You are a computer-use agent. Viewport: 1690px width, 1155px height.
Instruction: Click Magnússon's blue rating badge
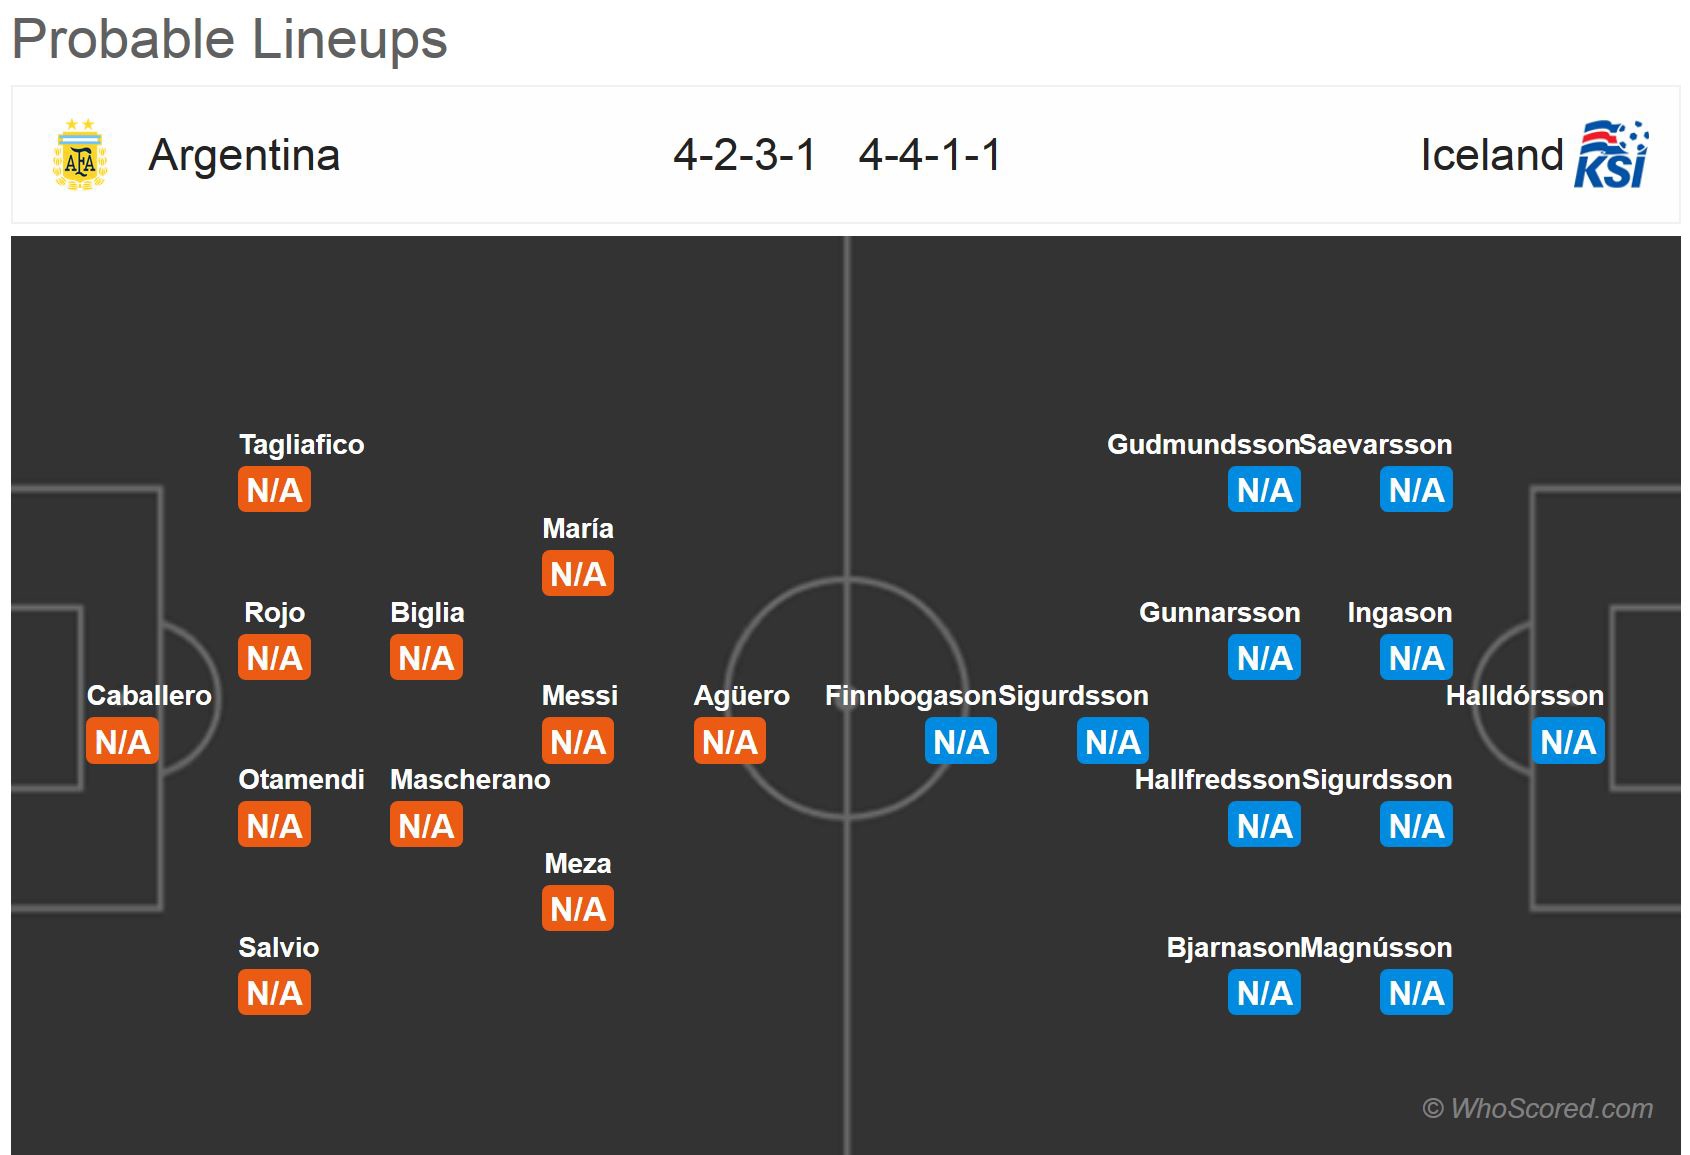point(1416,993)
